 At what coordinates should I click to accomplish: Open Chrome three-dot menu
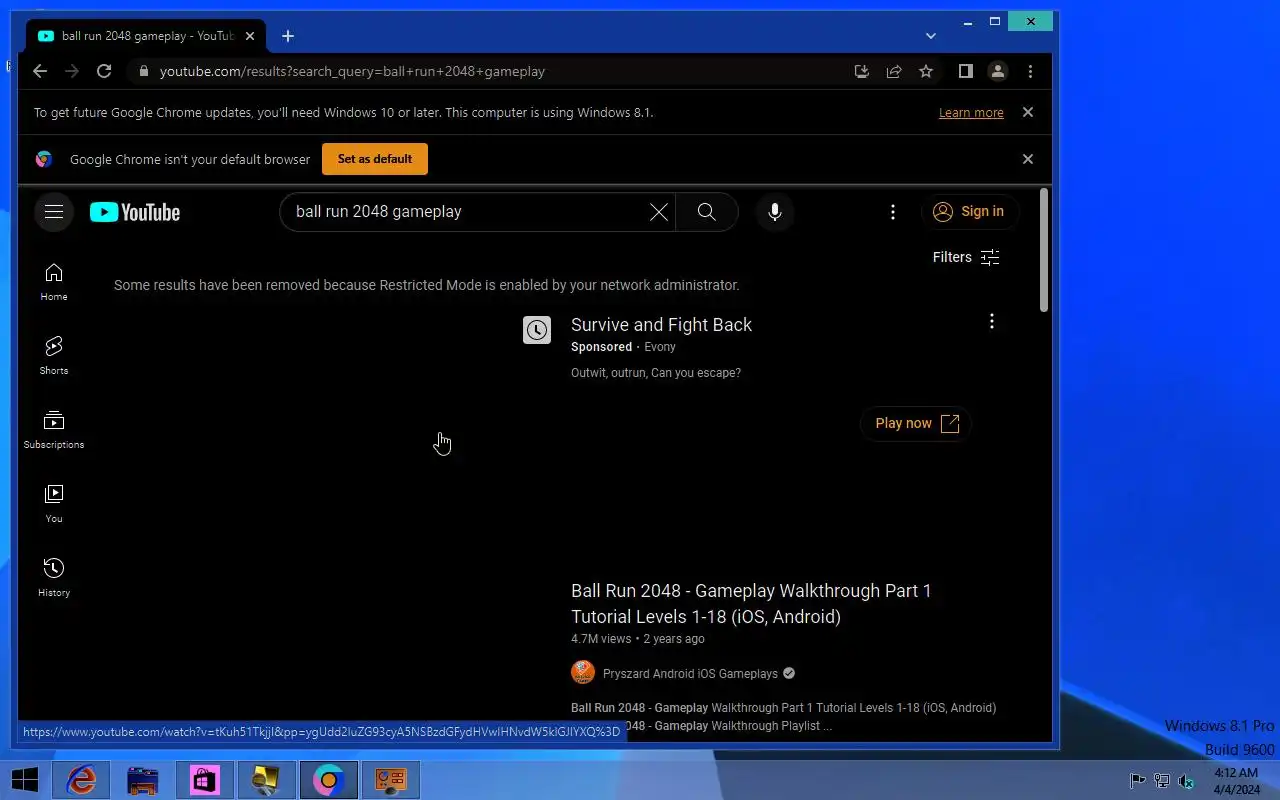tap(1030, 71)
